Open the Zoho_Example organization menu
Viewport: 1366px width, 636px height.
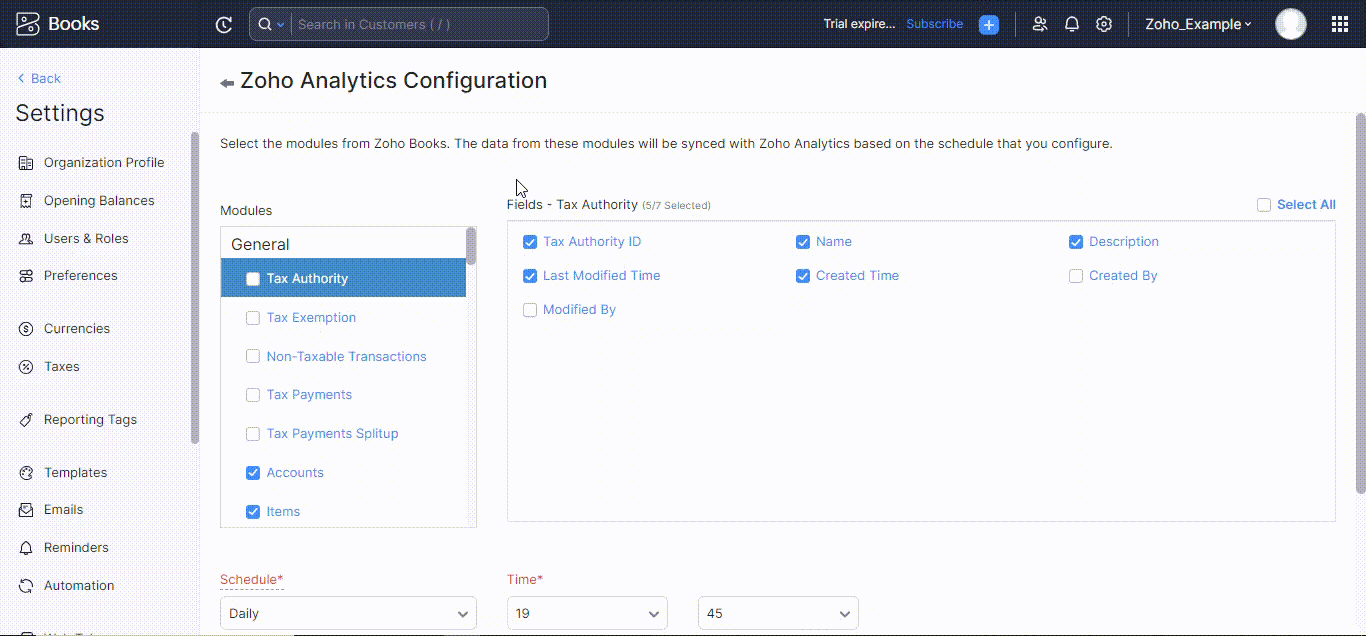[1198, 23]
